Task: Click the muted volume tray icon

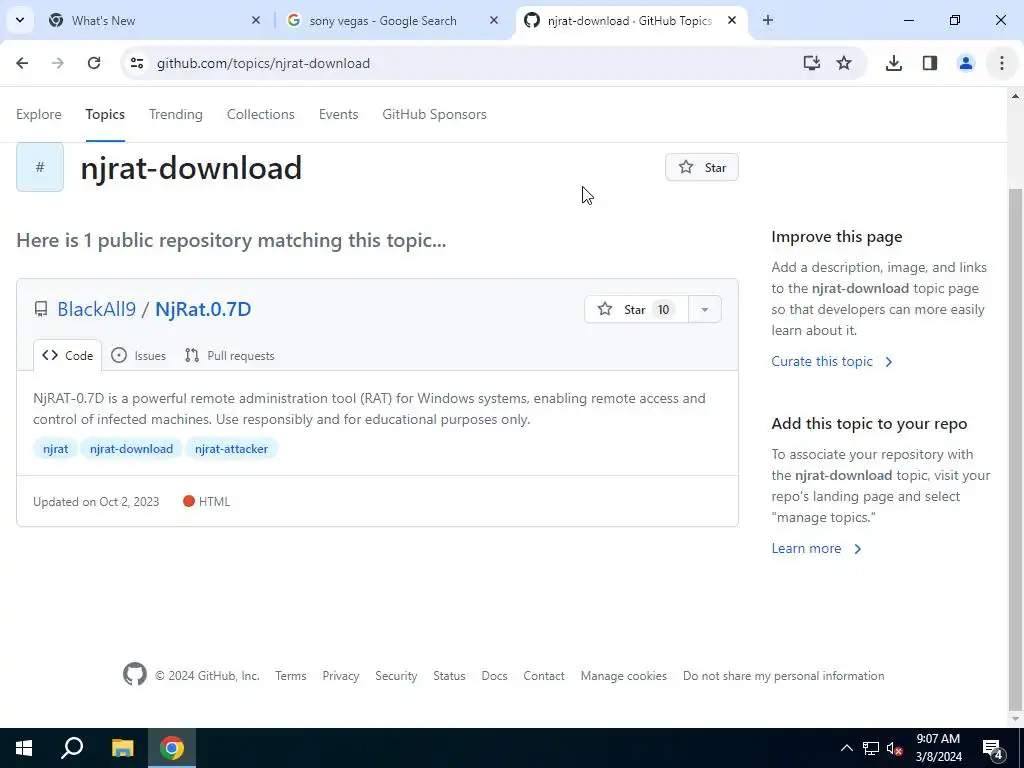Action: (x=894, y=748)
